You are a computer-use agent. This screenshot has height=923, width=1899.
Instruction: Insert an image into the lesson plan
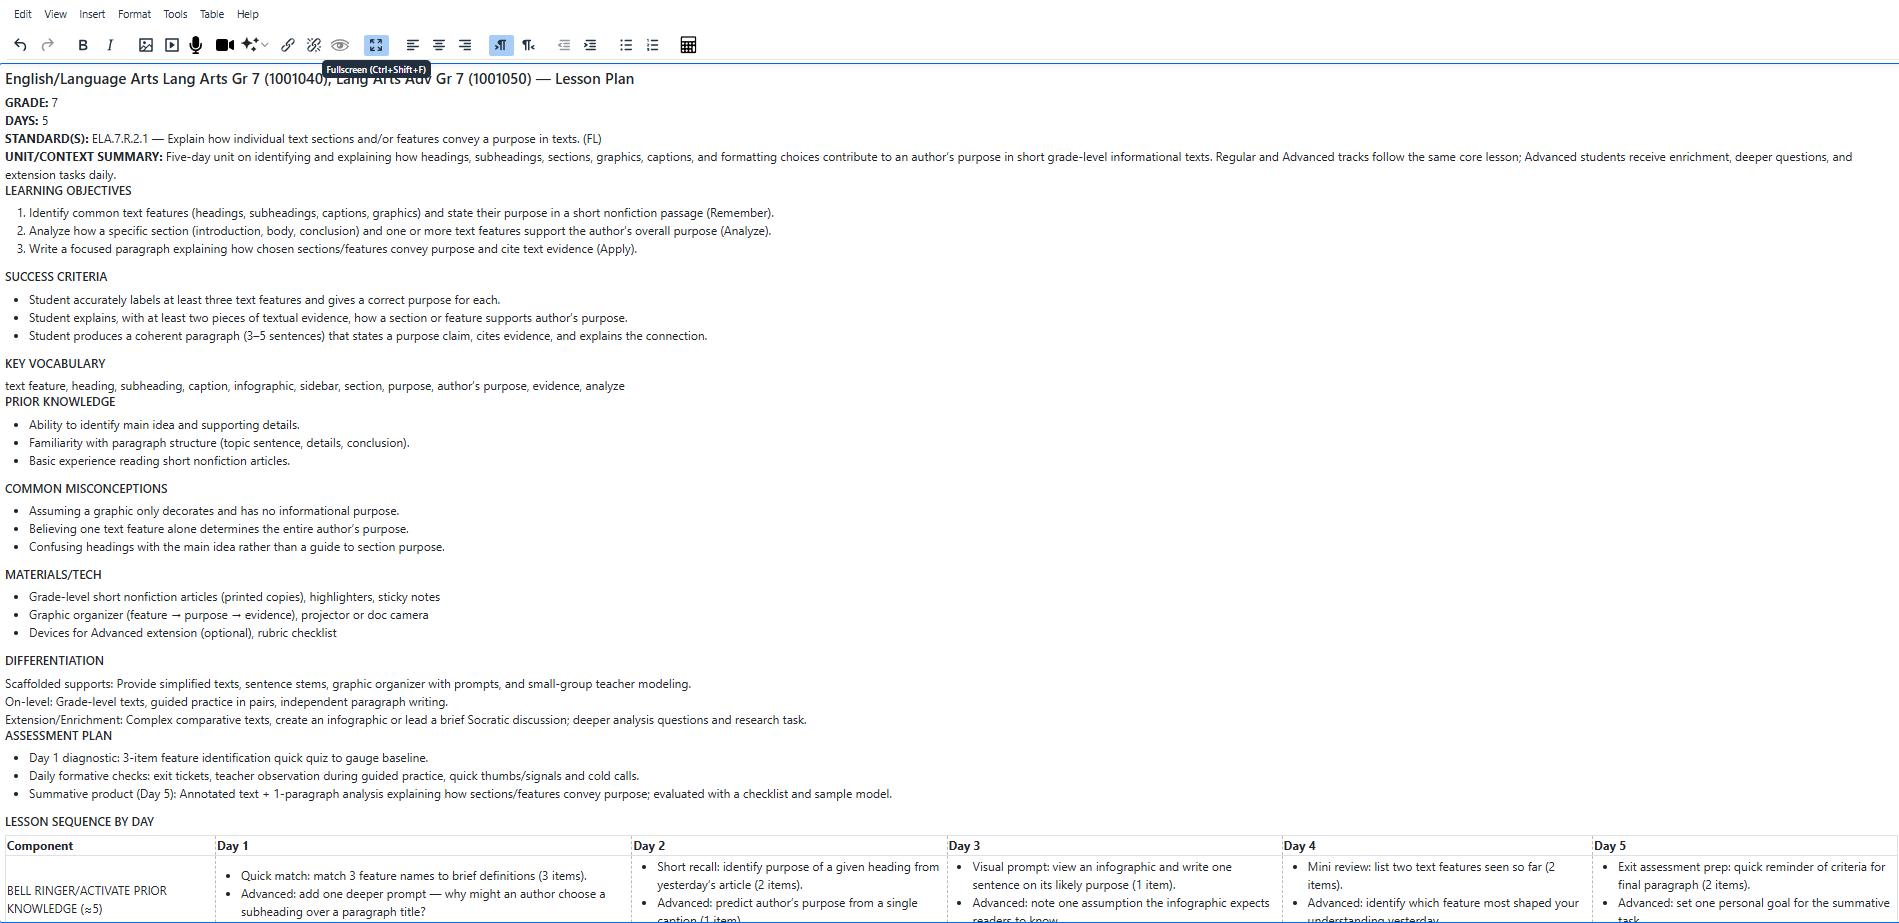pyautogui.click(x=146, y=45)
